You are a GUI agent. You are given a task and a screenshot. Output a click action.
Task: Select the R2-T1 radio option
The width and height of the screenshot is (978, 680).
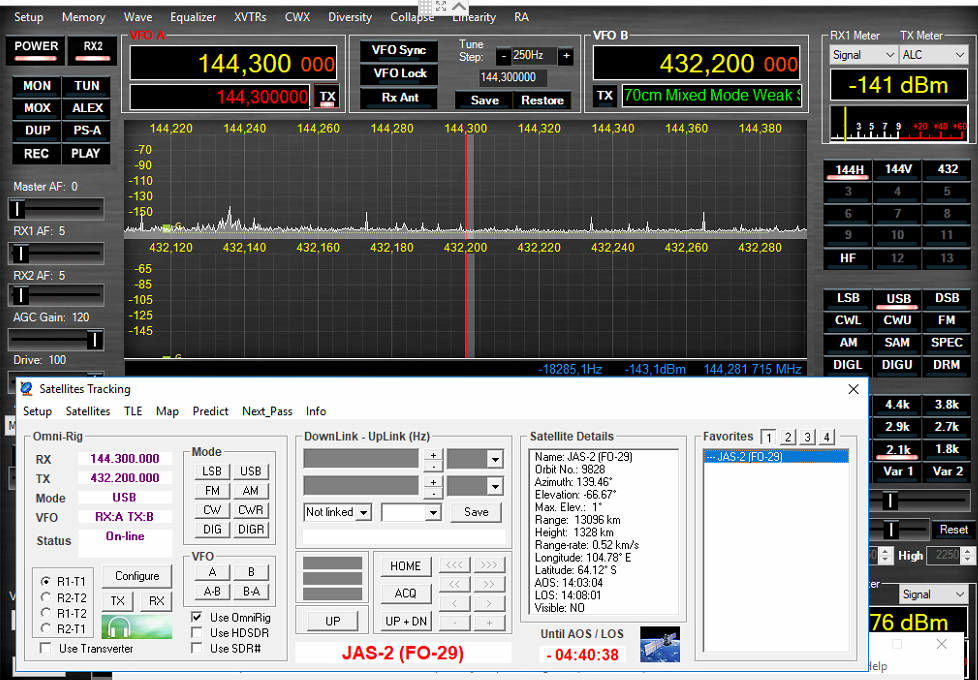coord(46,628)
